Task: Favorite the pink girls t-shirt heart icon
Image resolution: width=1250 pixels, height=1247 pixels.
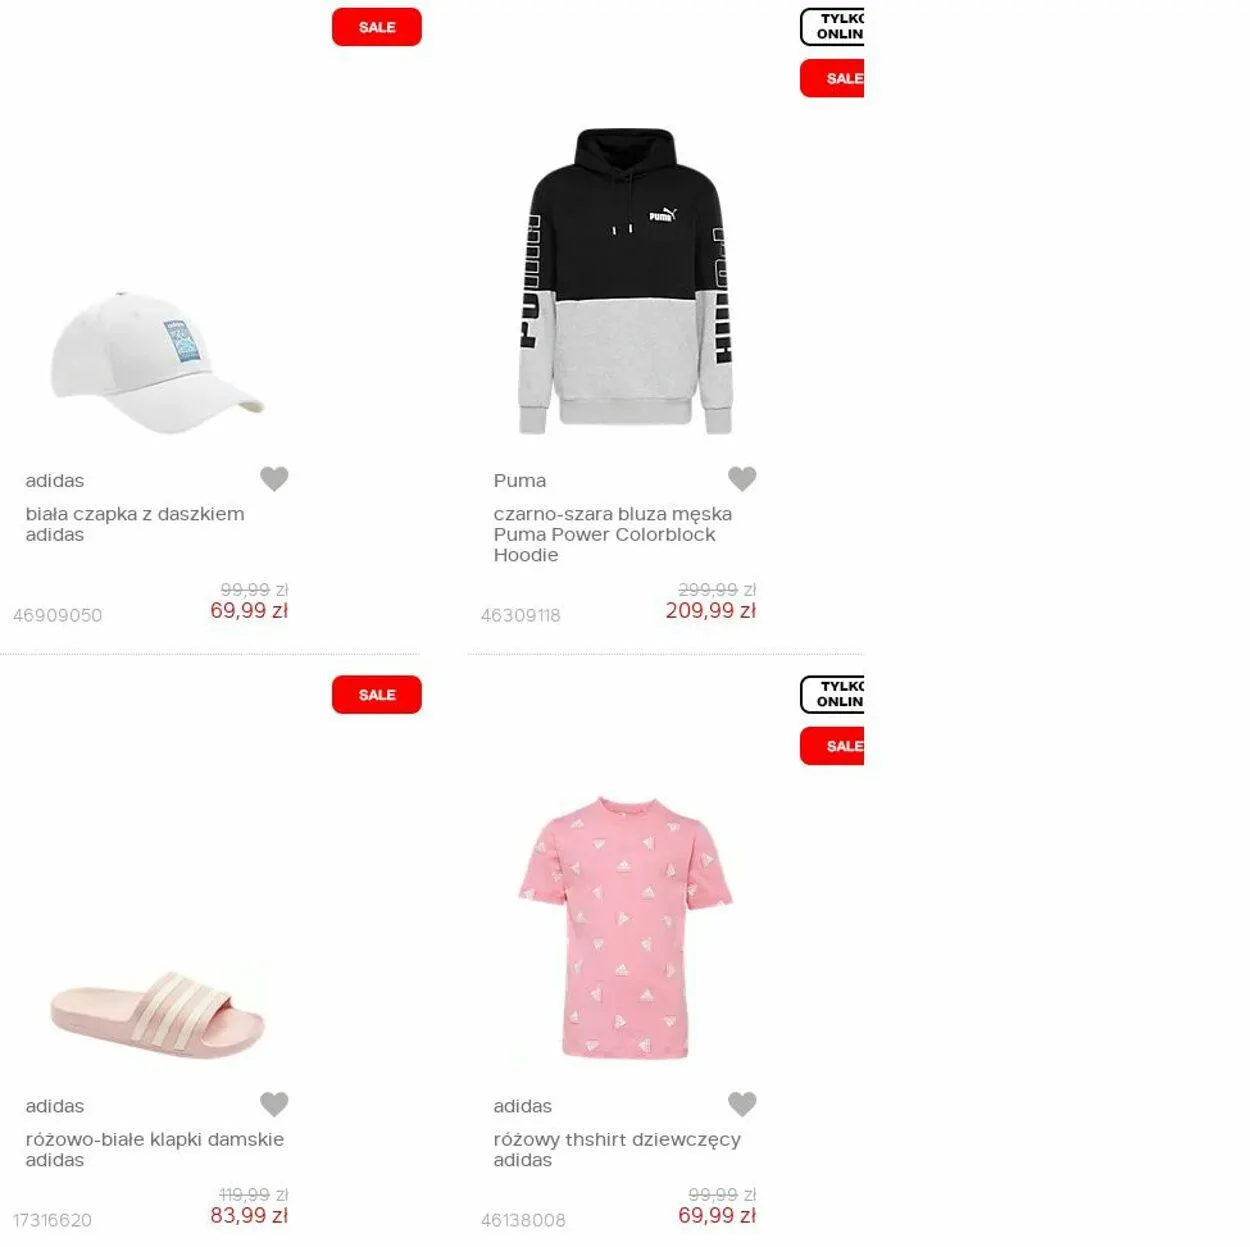Action: point(742,1104)
